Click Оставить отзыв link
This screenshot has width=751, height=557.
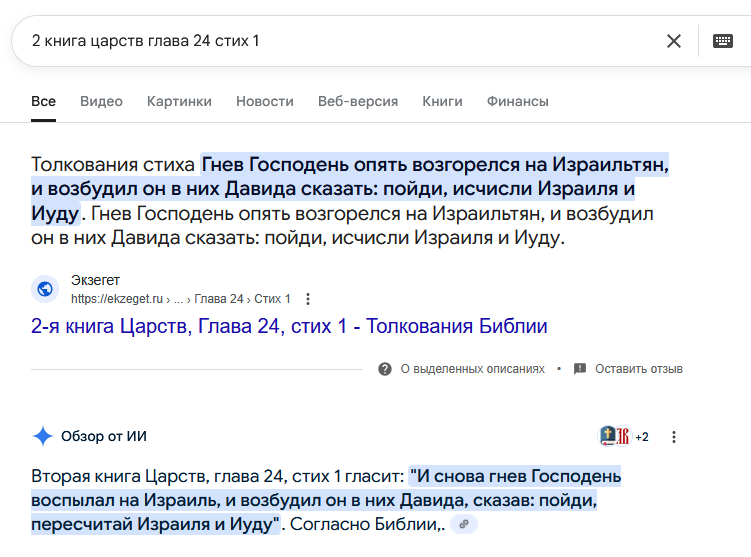click(639, 369)
